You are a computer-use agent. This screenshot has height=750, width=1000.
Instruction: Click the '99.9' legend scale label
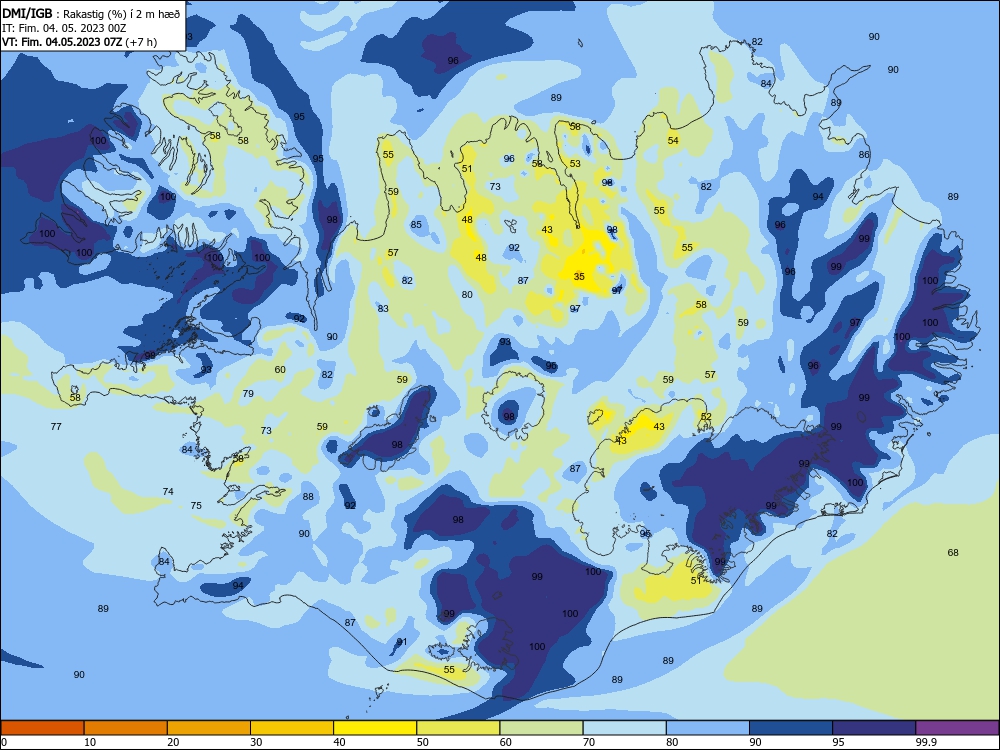(925, 742)
